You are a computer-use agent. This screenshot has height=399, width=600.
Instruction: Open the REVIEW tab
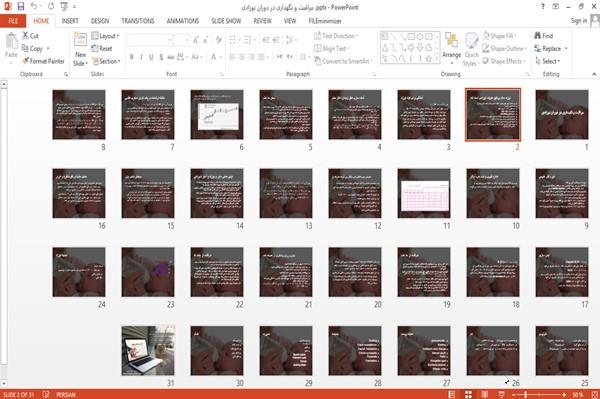(x=262, y=21)
